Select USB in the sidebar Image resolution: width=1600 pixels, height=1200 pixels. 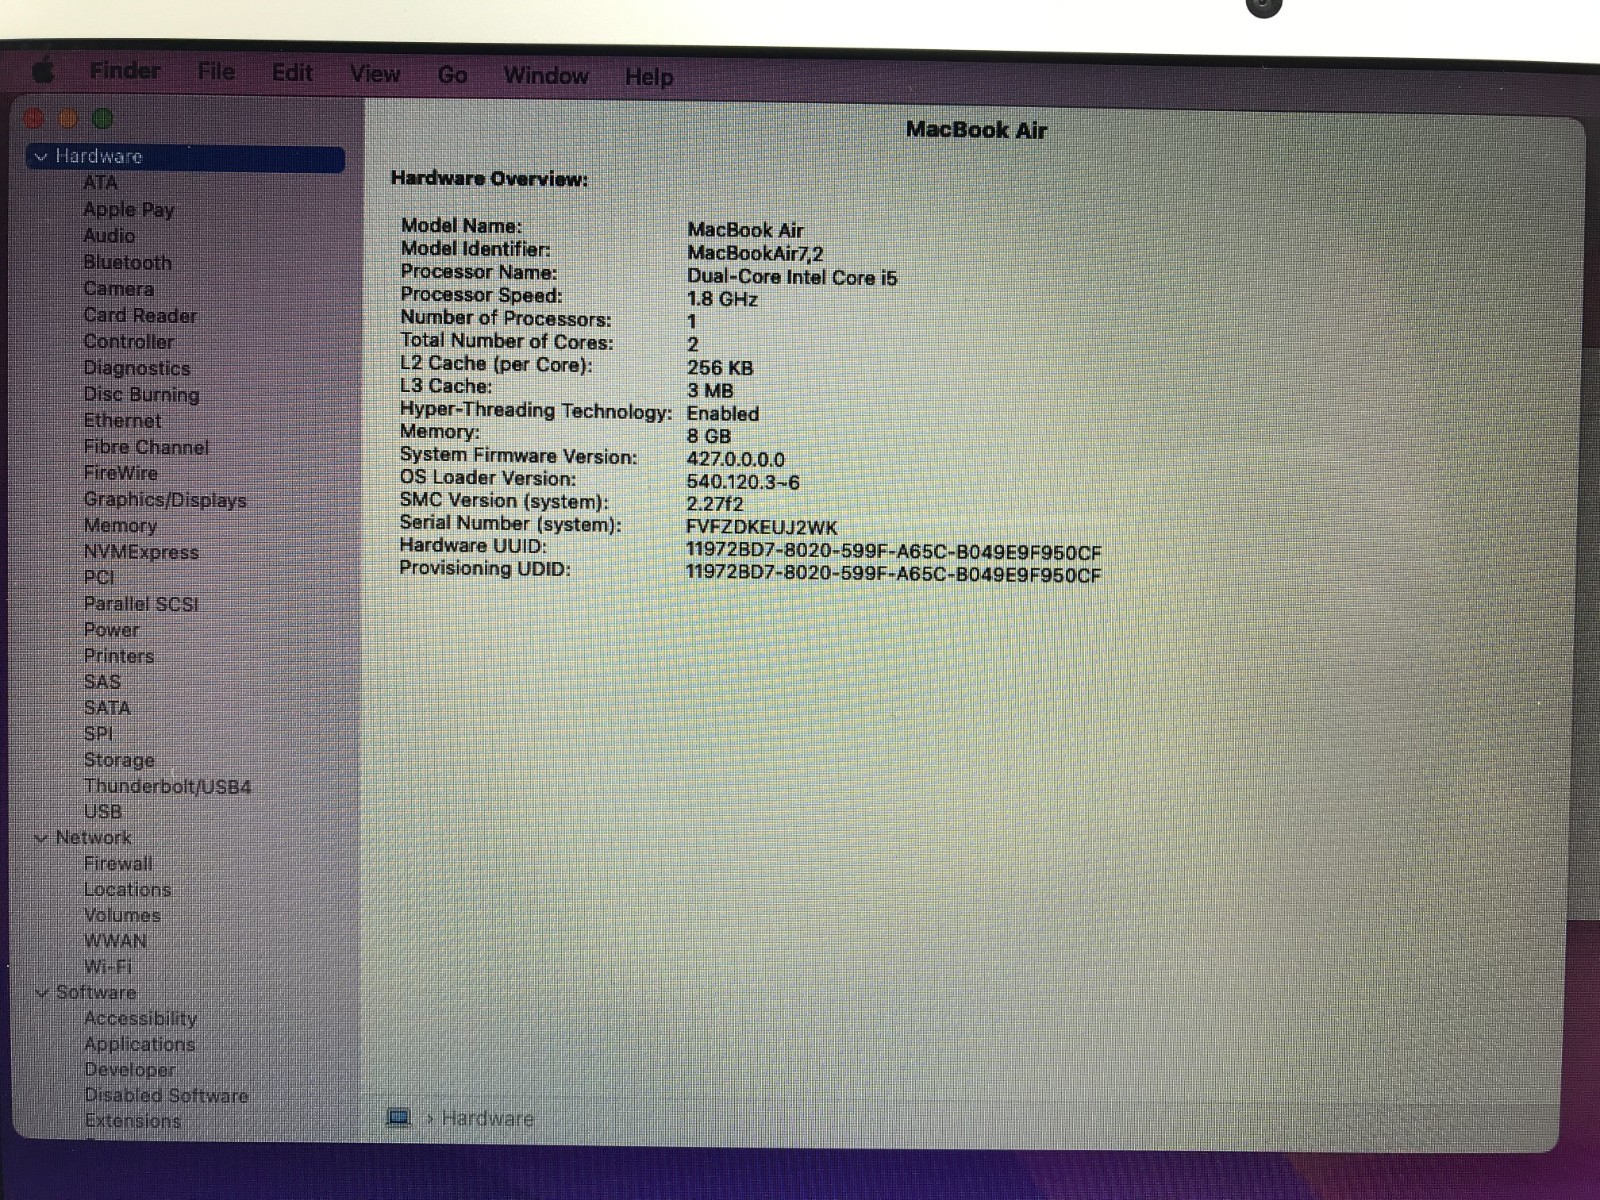click(x=102, y=812)
